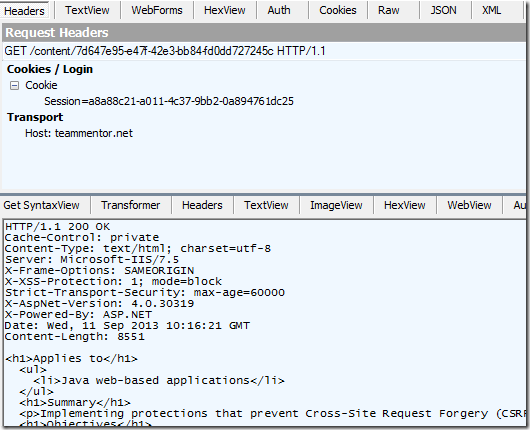Open the Get SyntaxView response tab
Viewport: 530px width, 430px height.
click(41, 205)
